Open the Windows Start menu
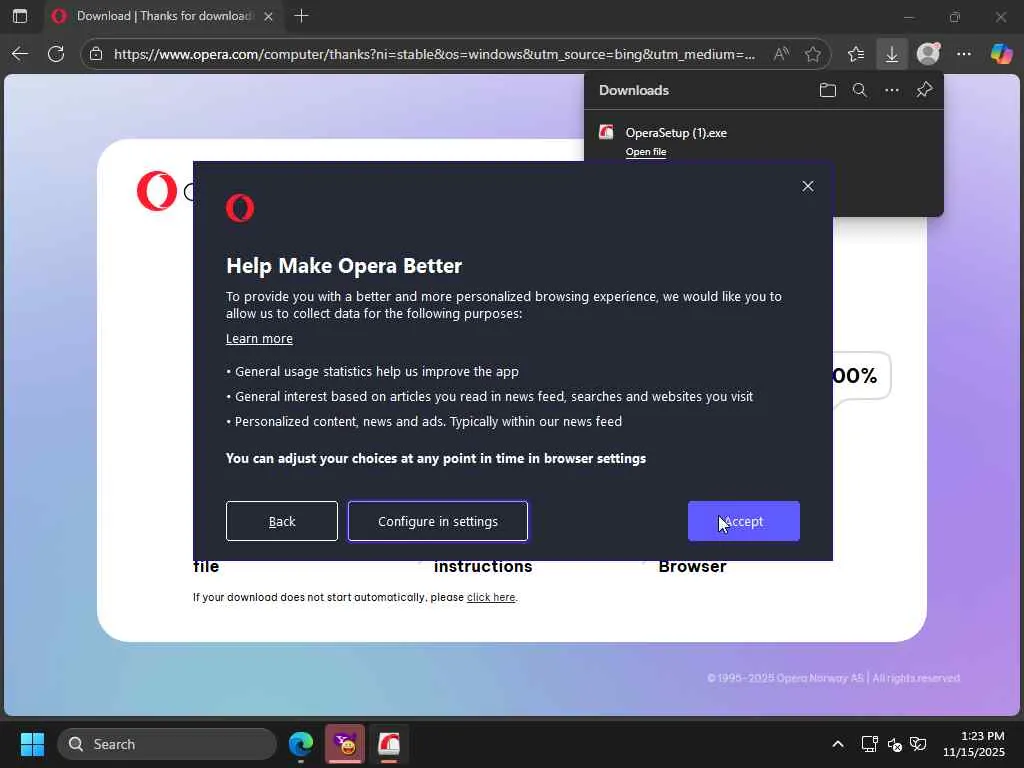Screen dimensions: 1024x768 coord(32,744)
